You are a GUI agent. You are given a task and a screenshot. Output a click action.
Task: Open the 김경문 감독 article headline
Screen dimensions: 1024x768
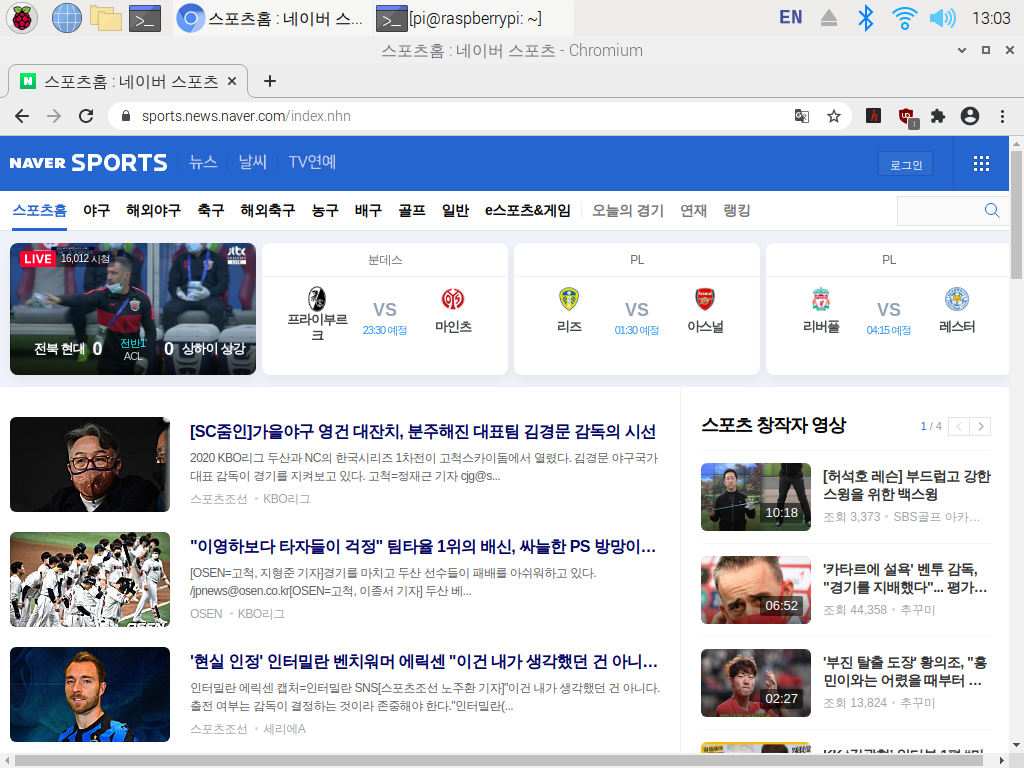(423, 432)
